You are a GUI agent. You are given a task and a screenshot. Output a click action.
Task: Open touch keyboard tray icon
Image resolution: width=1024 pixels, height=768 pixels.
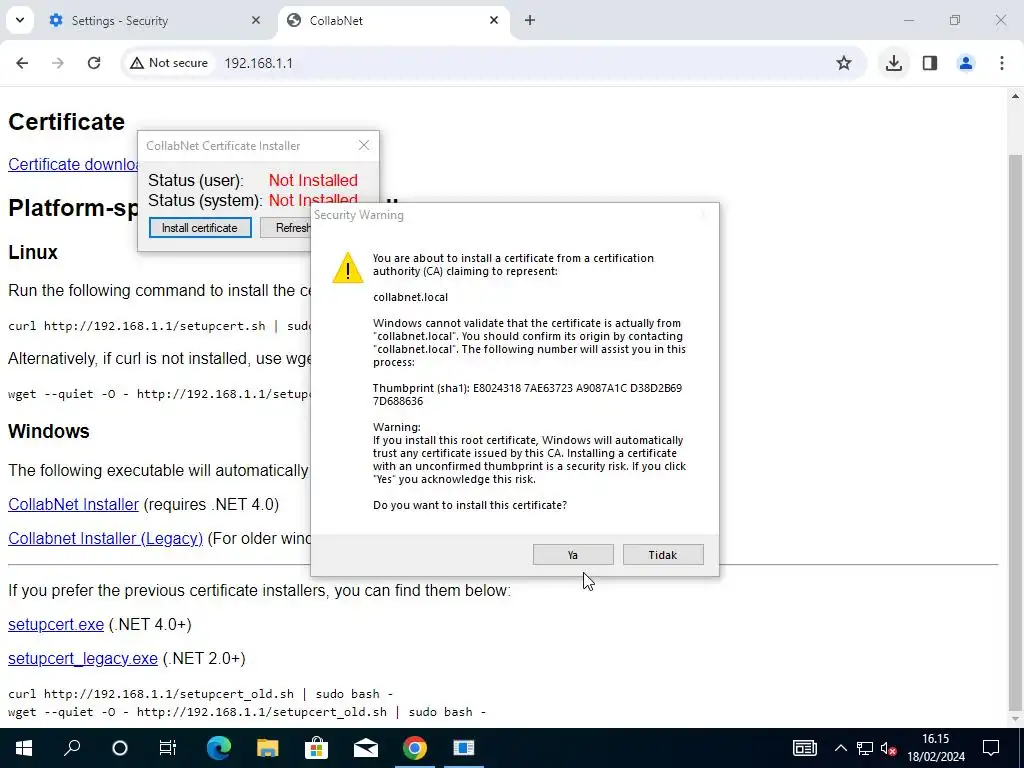[x=805, y=748]
